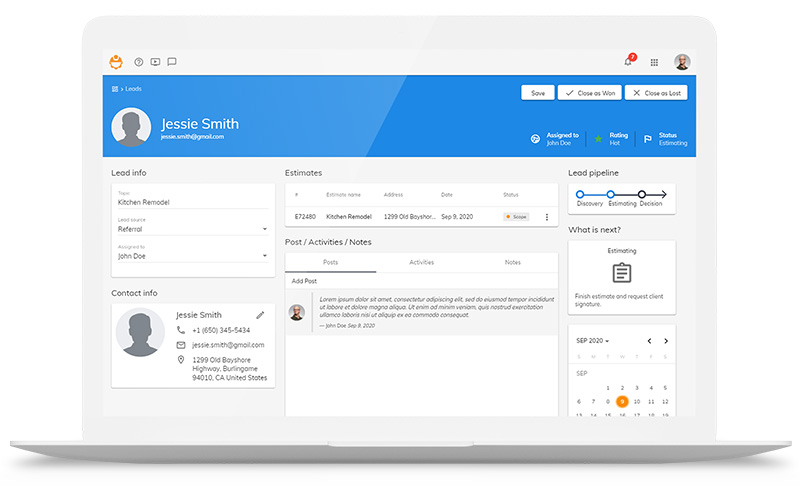The height and width of the screenshot is (500, 800).
Task: Click the Save button
Action: click(538, 93)
